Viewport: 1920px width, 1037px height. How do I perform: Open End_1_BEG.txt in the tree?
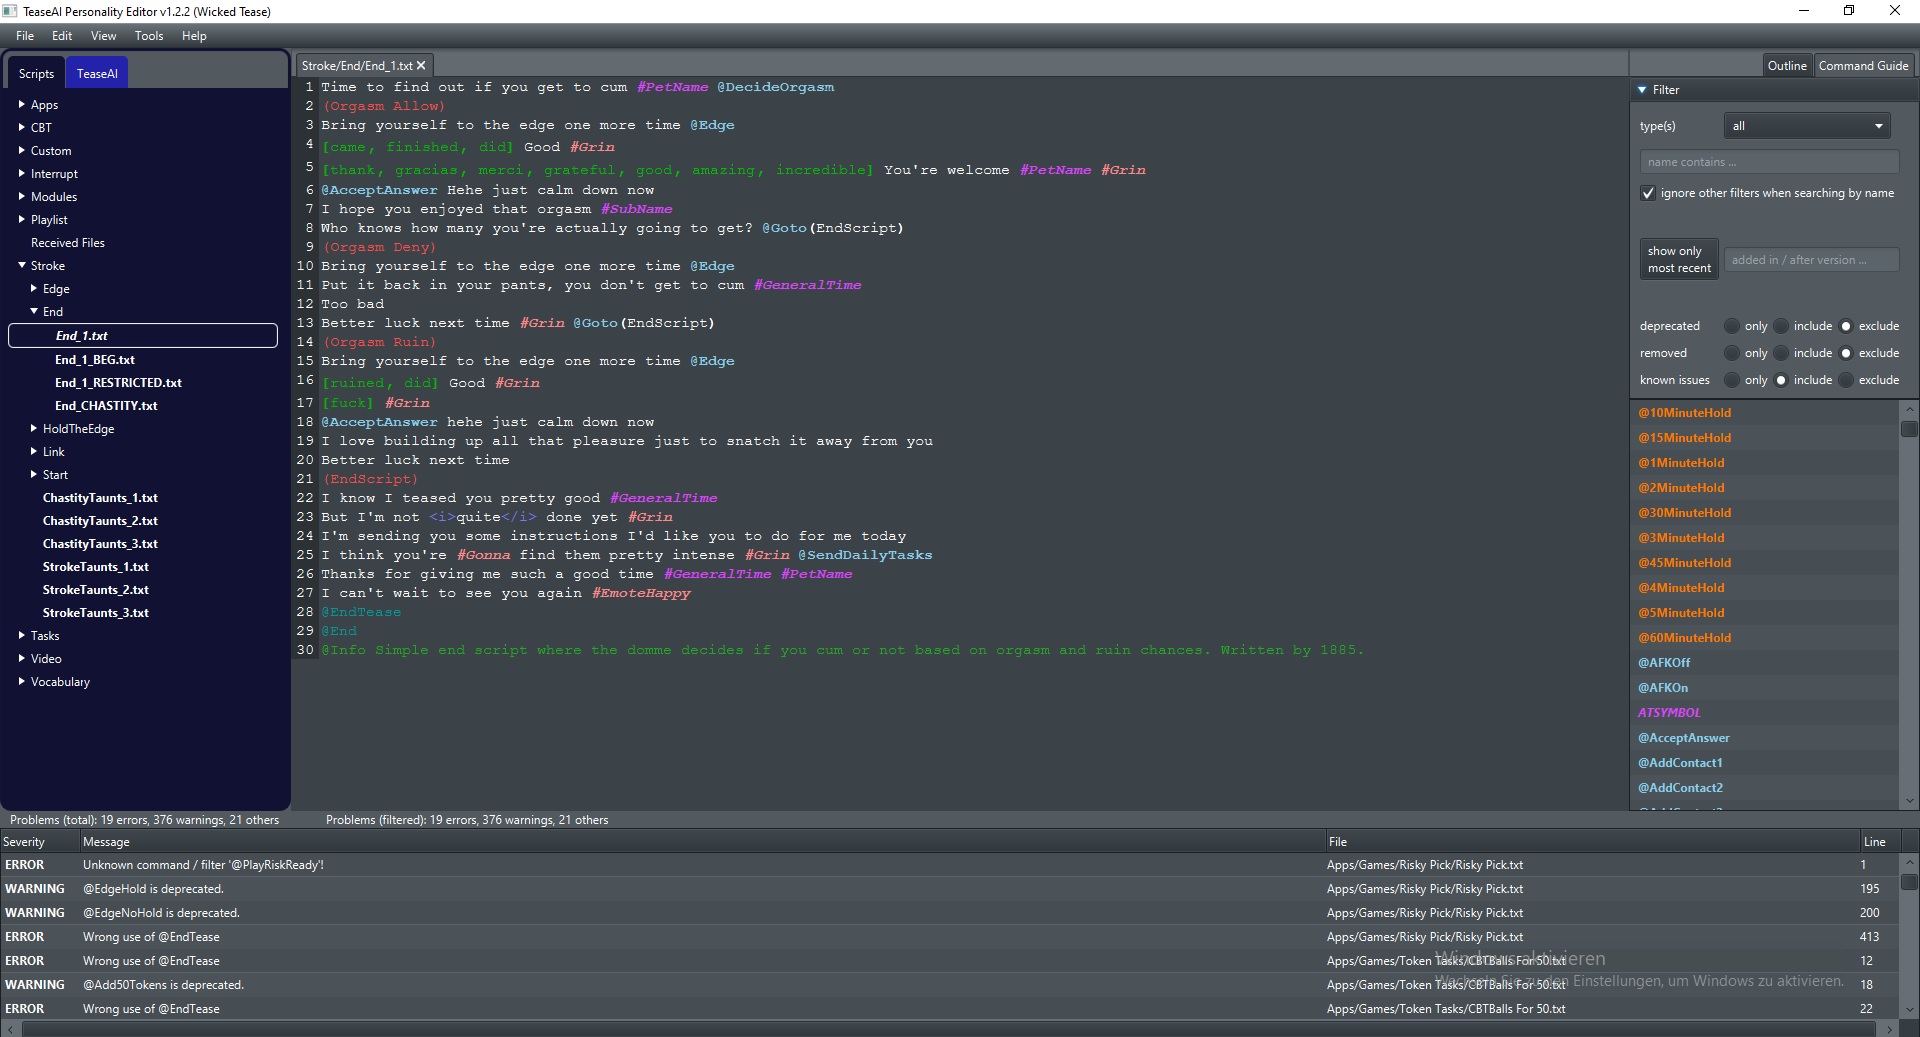(x=95, y=360)
